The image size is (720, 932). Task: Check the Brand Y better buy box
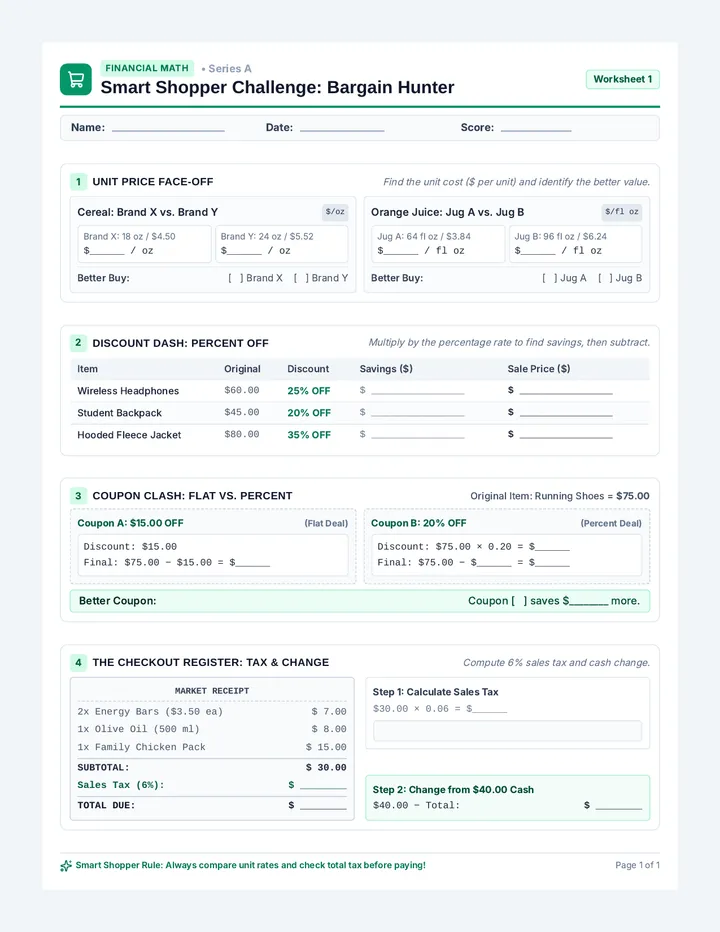pos(301,278)
